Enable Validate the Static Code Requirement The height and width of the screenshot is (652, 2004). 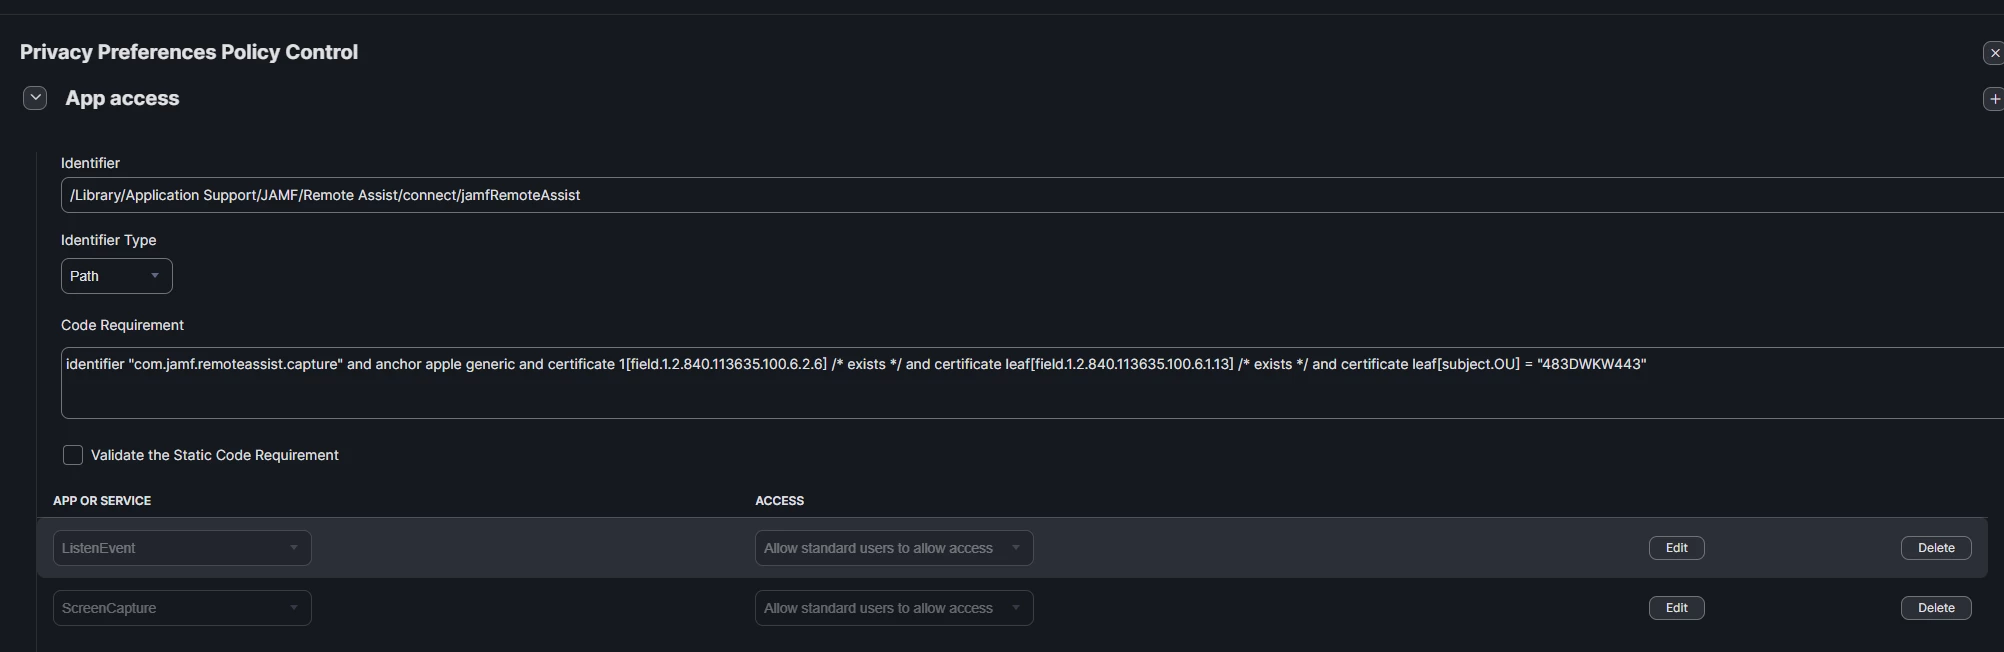click(73, 455)
